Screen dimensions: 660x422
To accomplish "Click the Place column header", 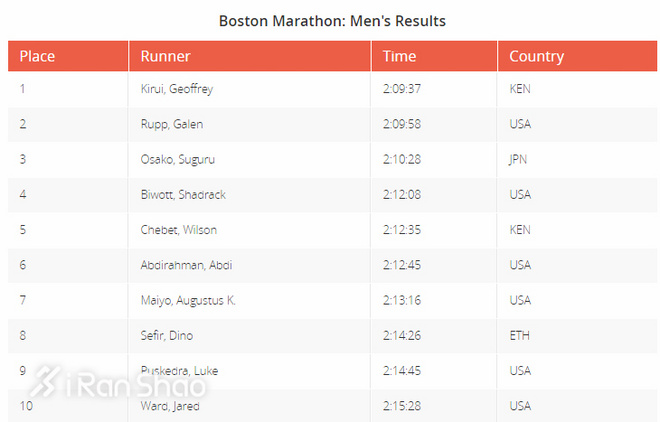I will (37, 57).
